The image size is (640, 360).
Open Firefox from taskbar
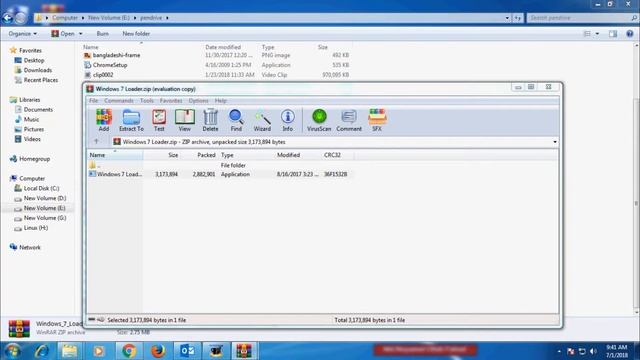(x=158, y=351)
